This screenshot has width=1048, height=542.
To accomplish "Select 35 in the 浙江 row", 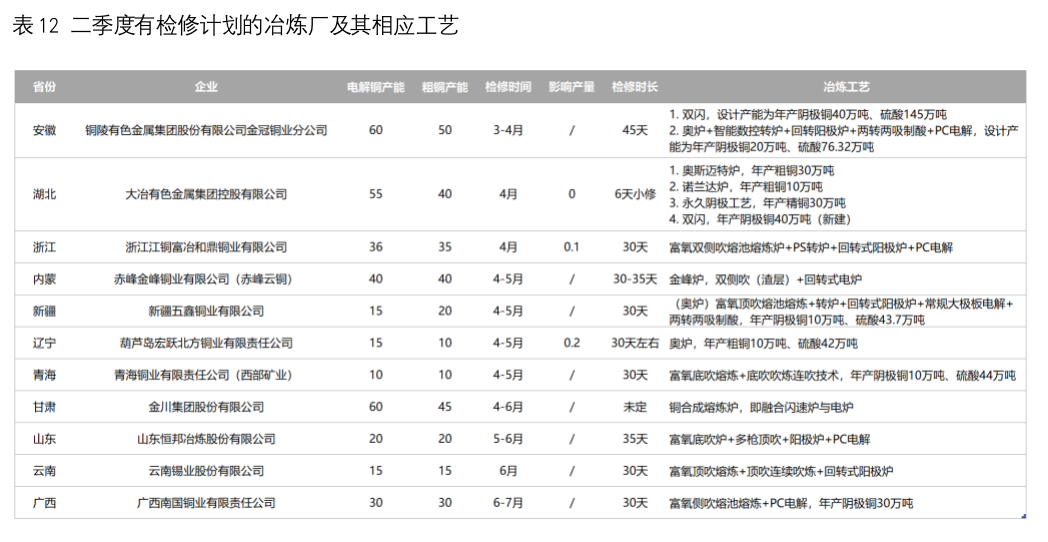I will coord(444,247).
